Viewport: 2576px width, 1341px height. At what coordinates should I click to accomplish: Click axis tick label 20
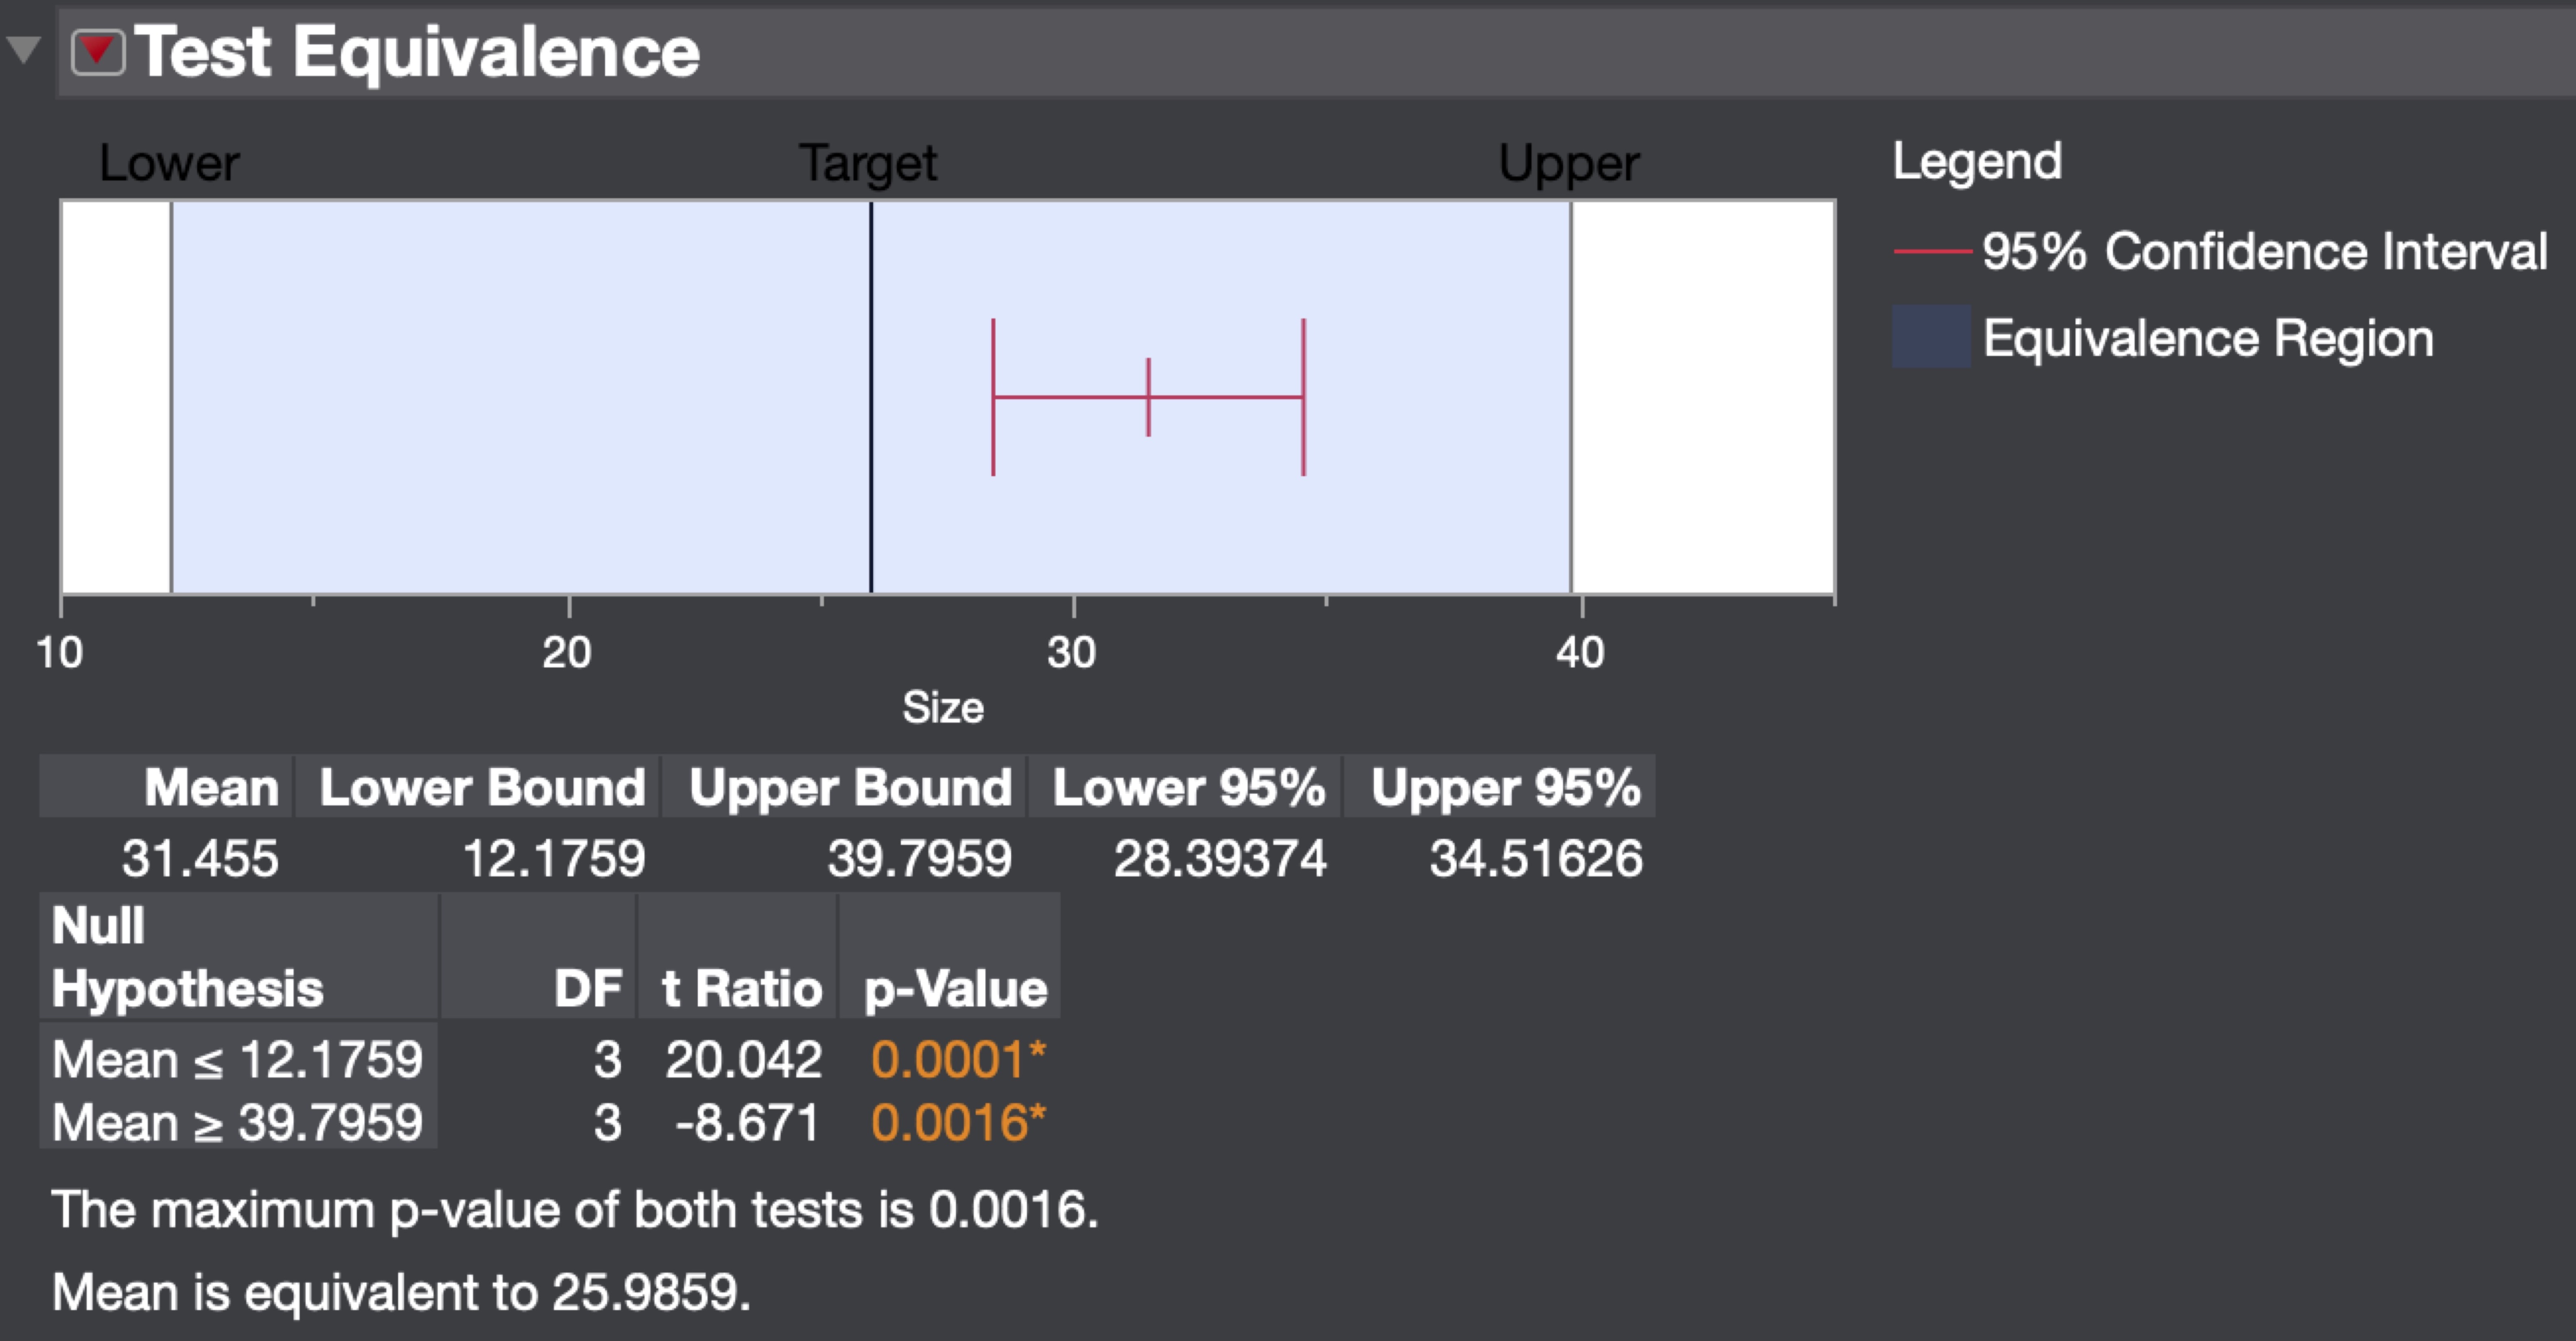(567, 653)
